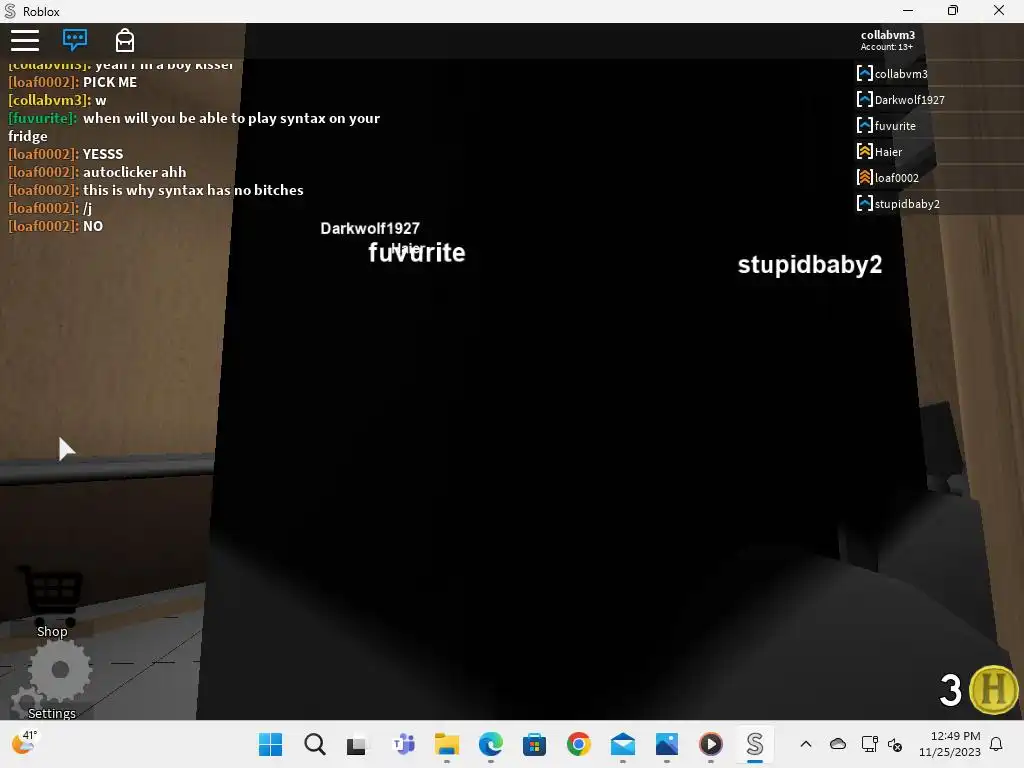Click chat message 'YESSS'
Viewport: 1024px width, 768px height.
(x=103, y=154)
